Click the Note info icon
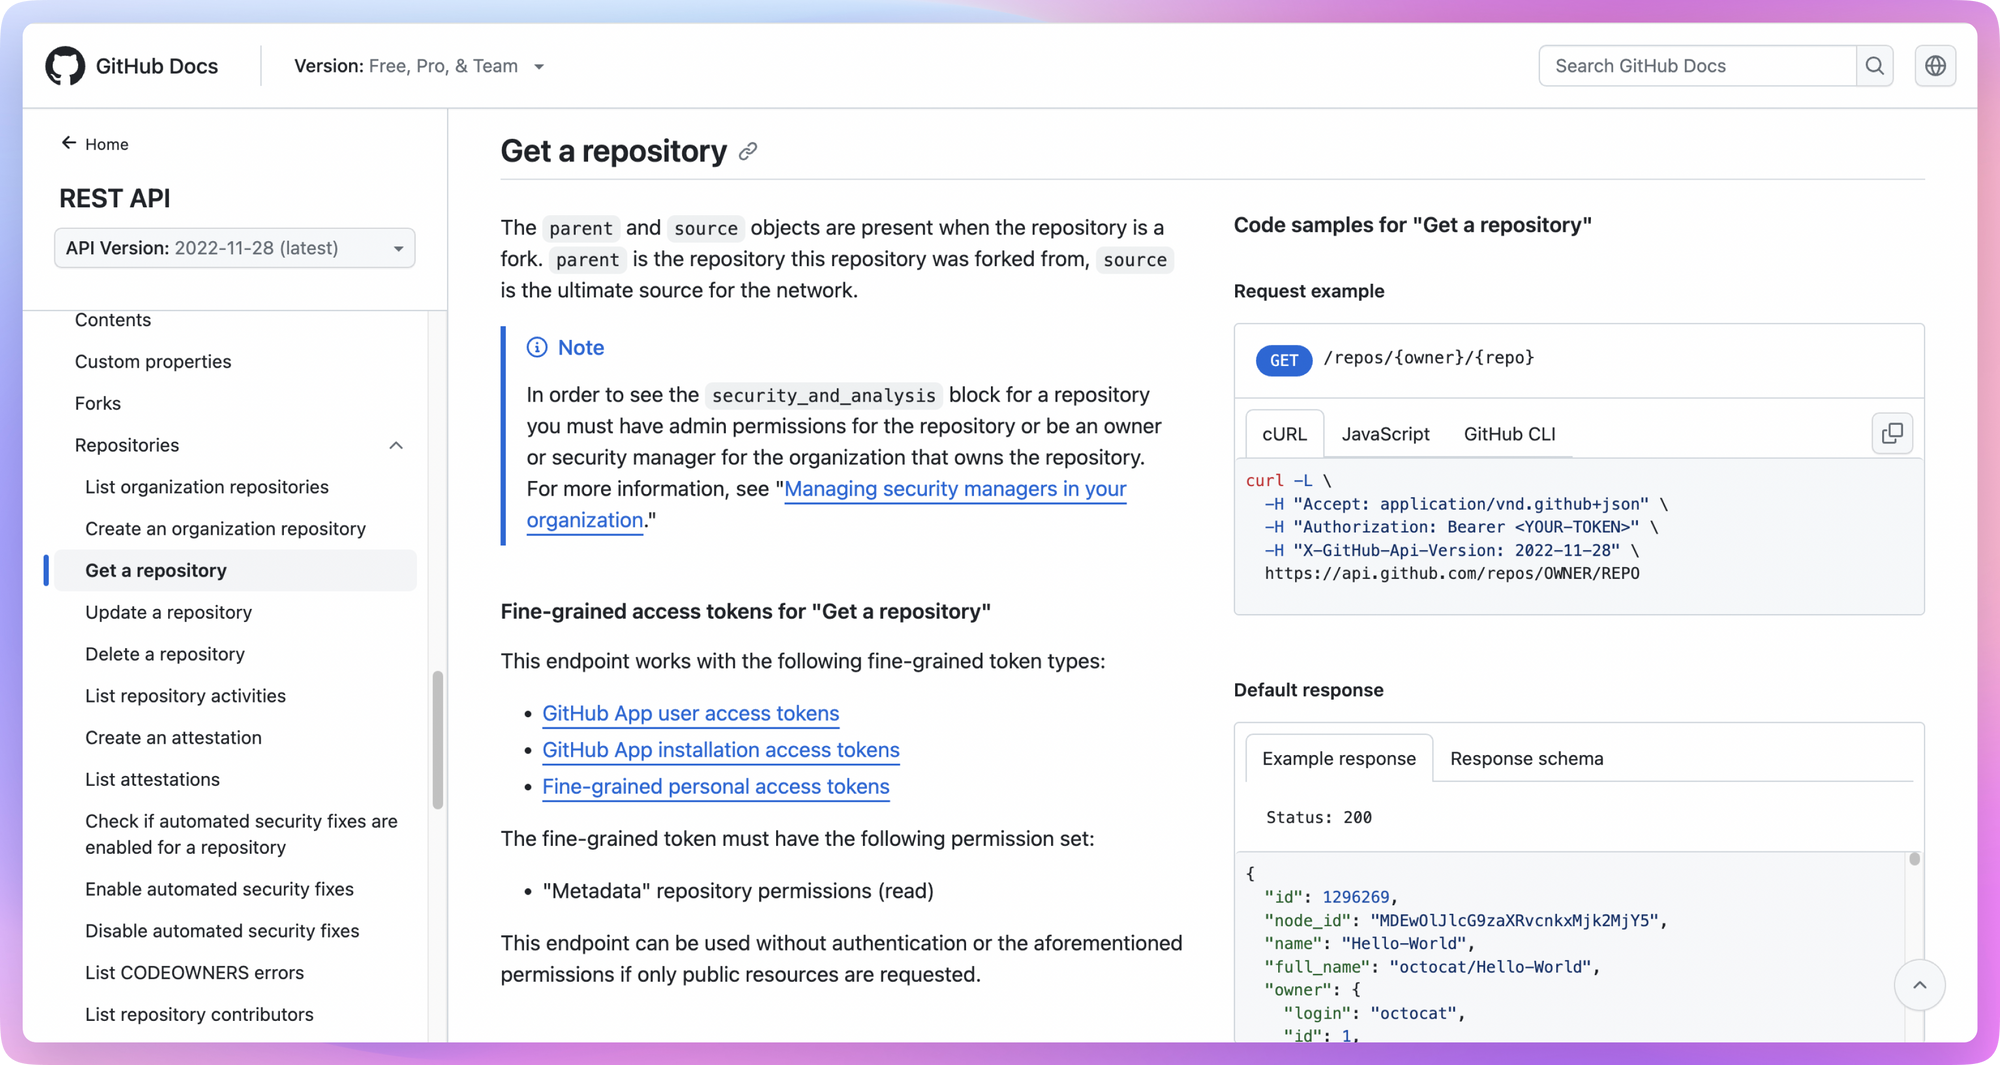Viewport: 2000px width, 1065px height. coord(537,347)
